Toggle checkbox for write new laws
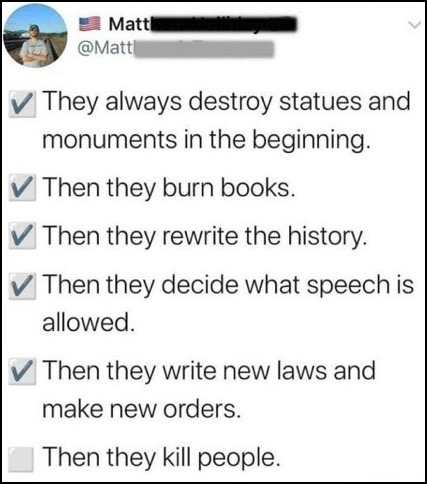The width and height of the screenshot is (427, 484). (x=22, y=371)
